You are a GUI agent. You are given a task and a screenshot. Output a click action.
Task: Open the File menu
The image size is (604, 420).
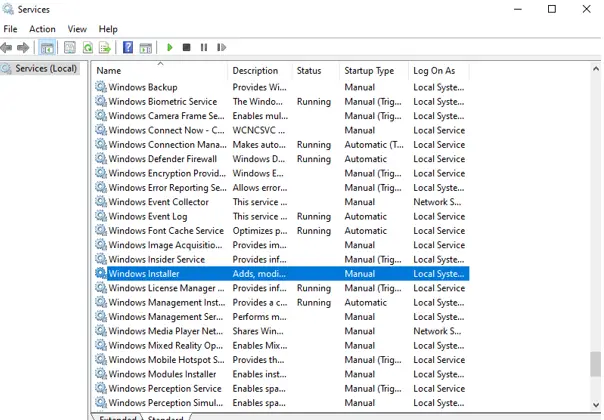tap(10, 29)
